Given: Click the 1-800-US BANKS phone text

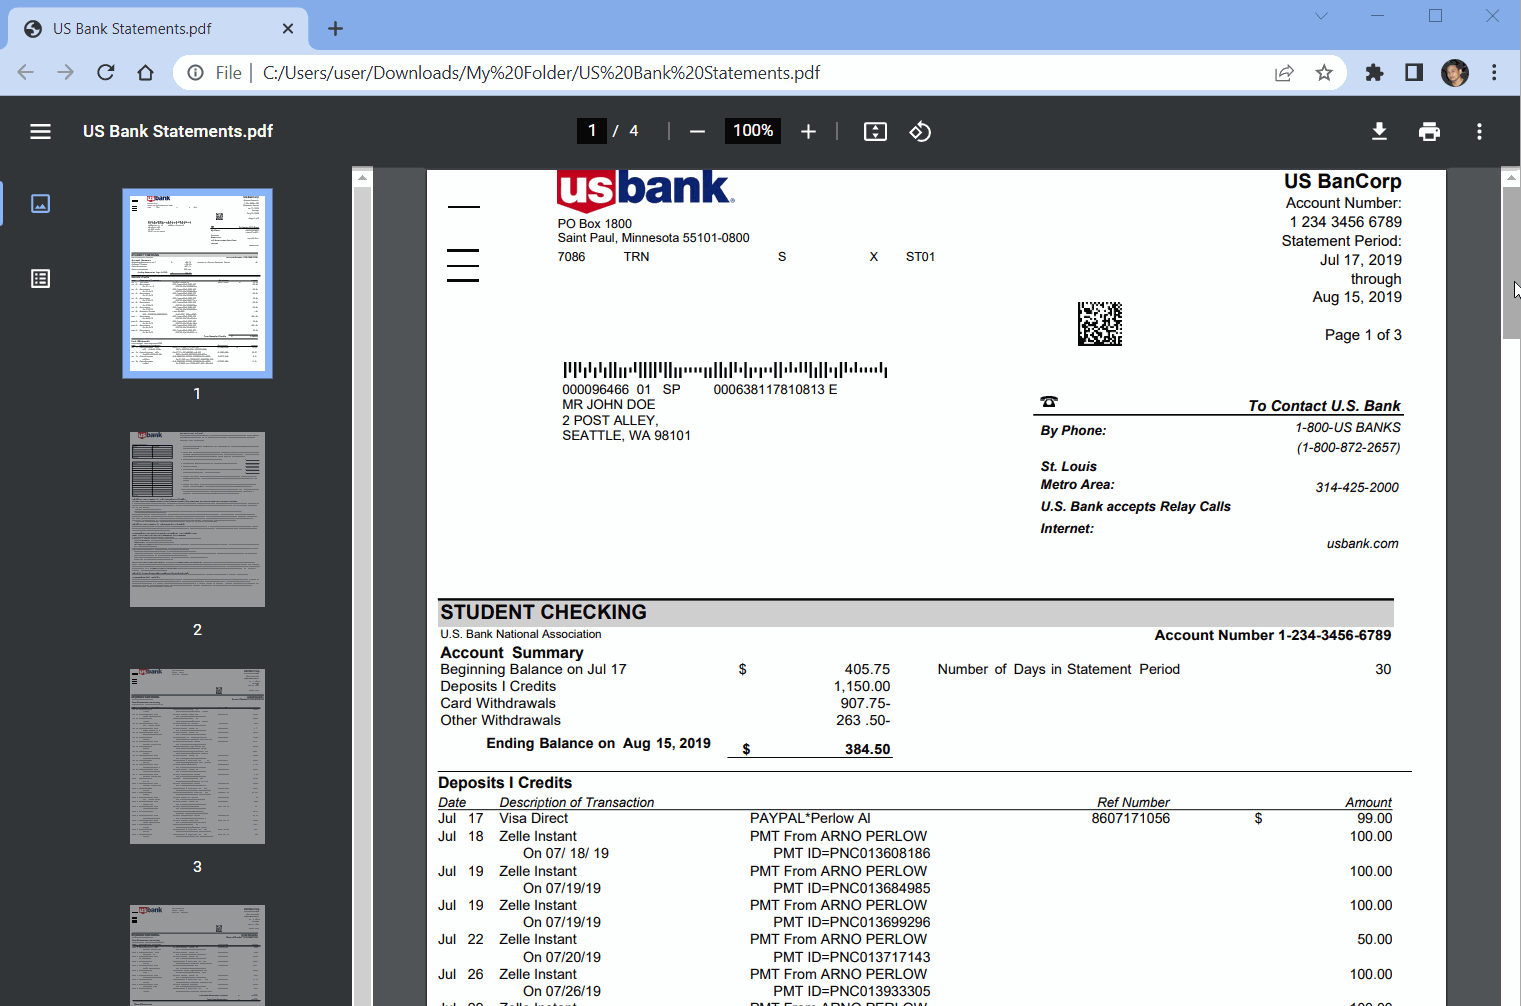Looking at the screenshot, I should pos(1348,427).
